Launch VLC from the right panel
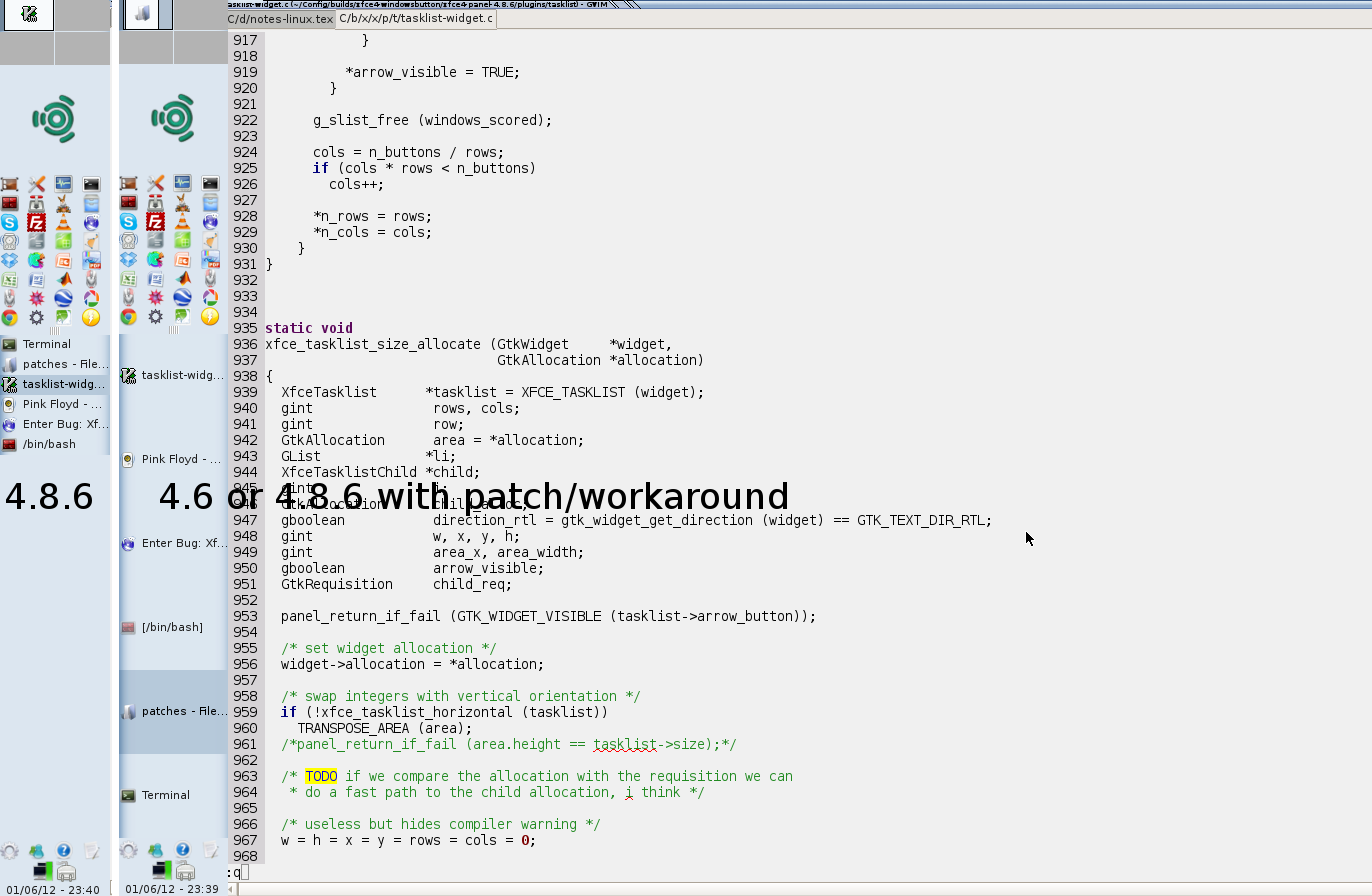The width and height of the screenshot is (1372, 896). pyautogui.click(x=183, y=222)
